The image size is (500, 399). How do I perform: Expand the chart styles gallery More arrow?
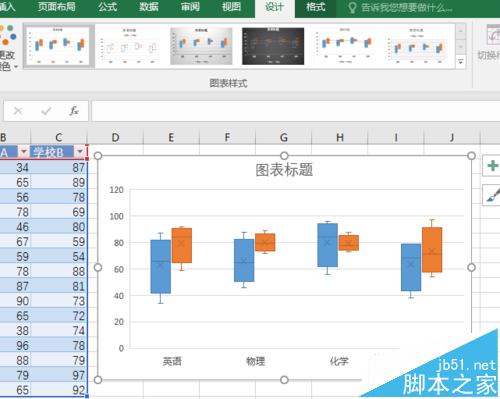[x=461, y=61]
